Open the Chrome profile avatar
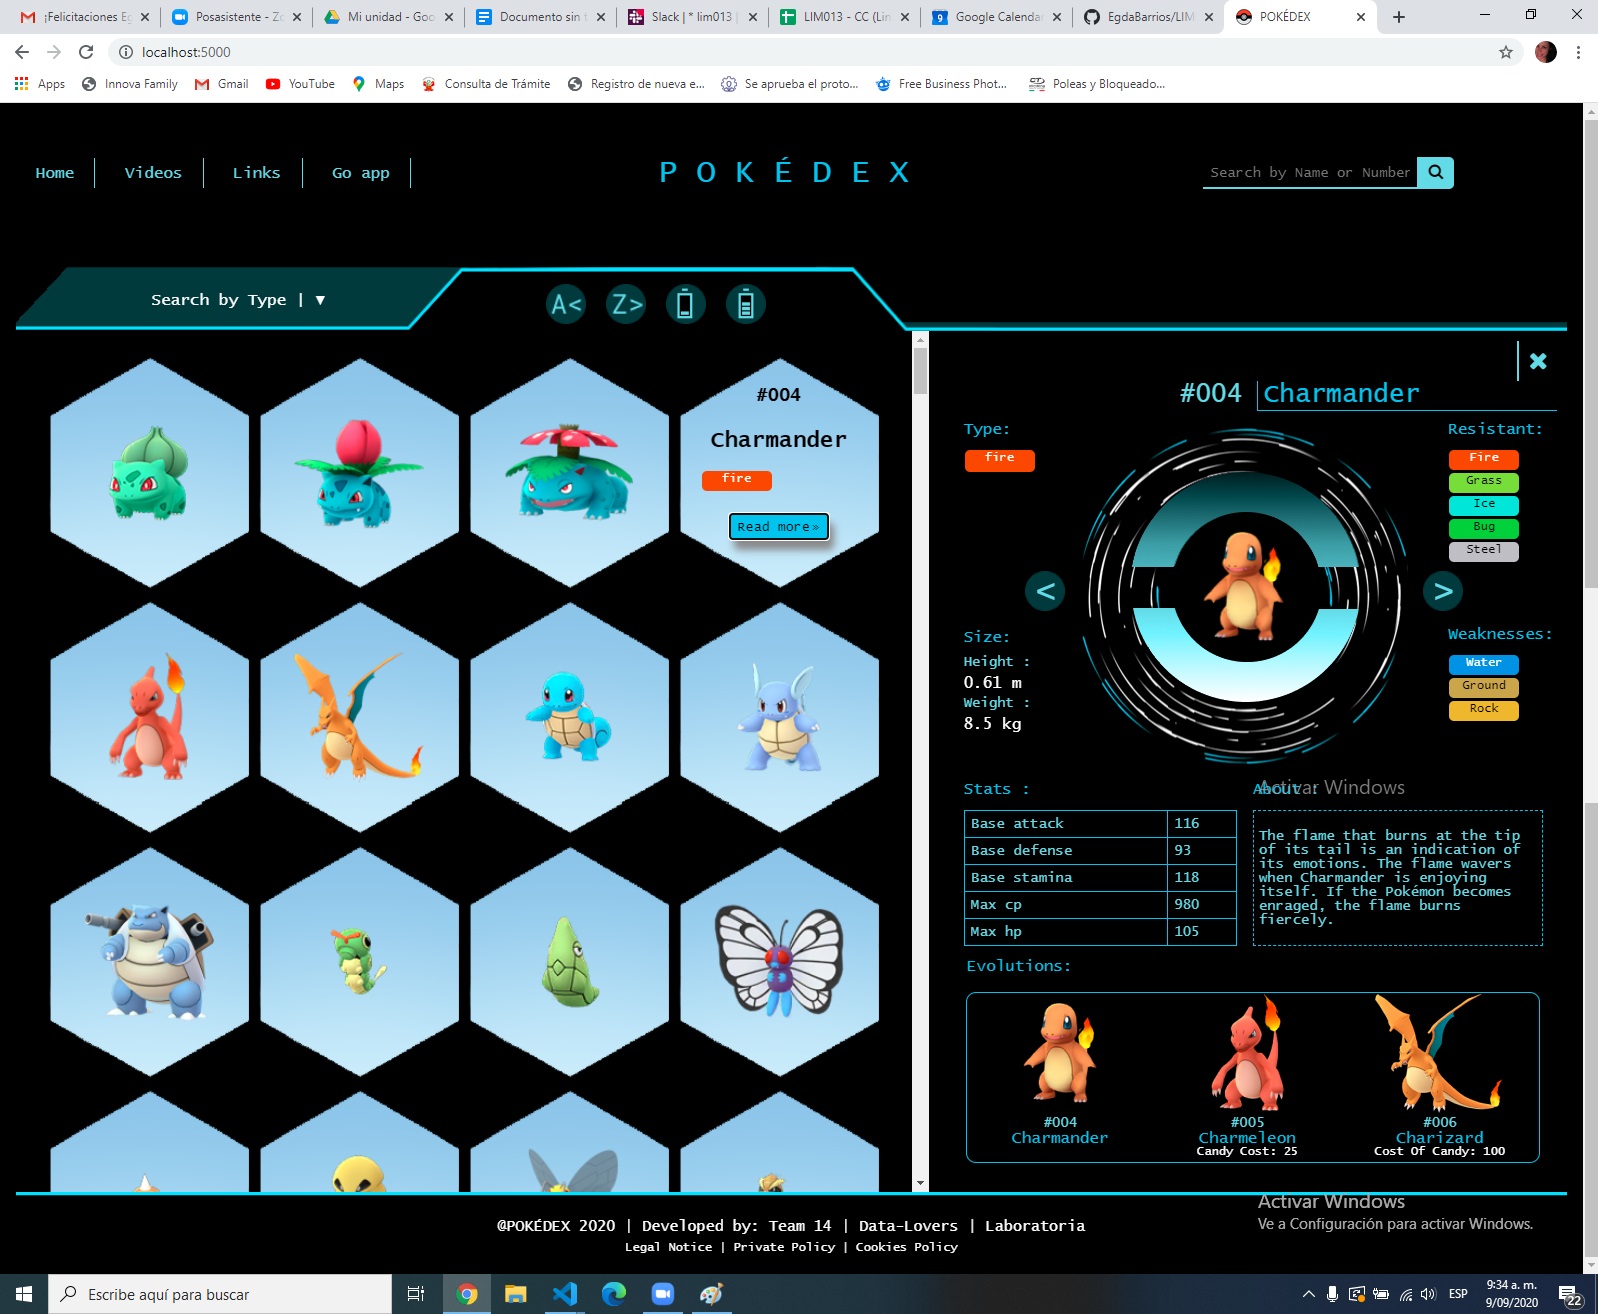This screenshot has width=1598, height=1314. pos(1546,52)
